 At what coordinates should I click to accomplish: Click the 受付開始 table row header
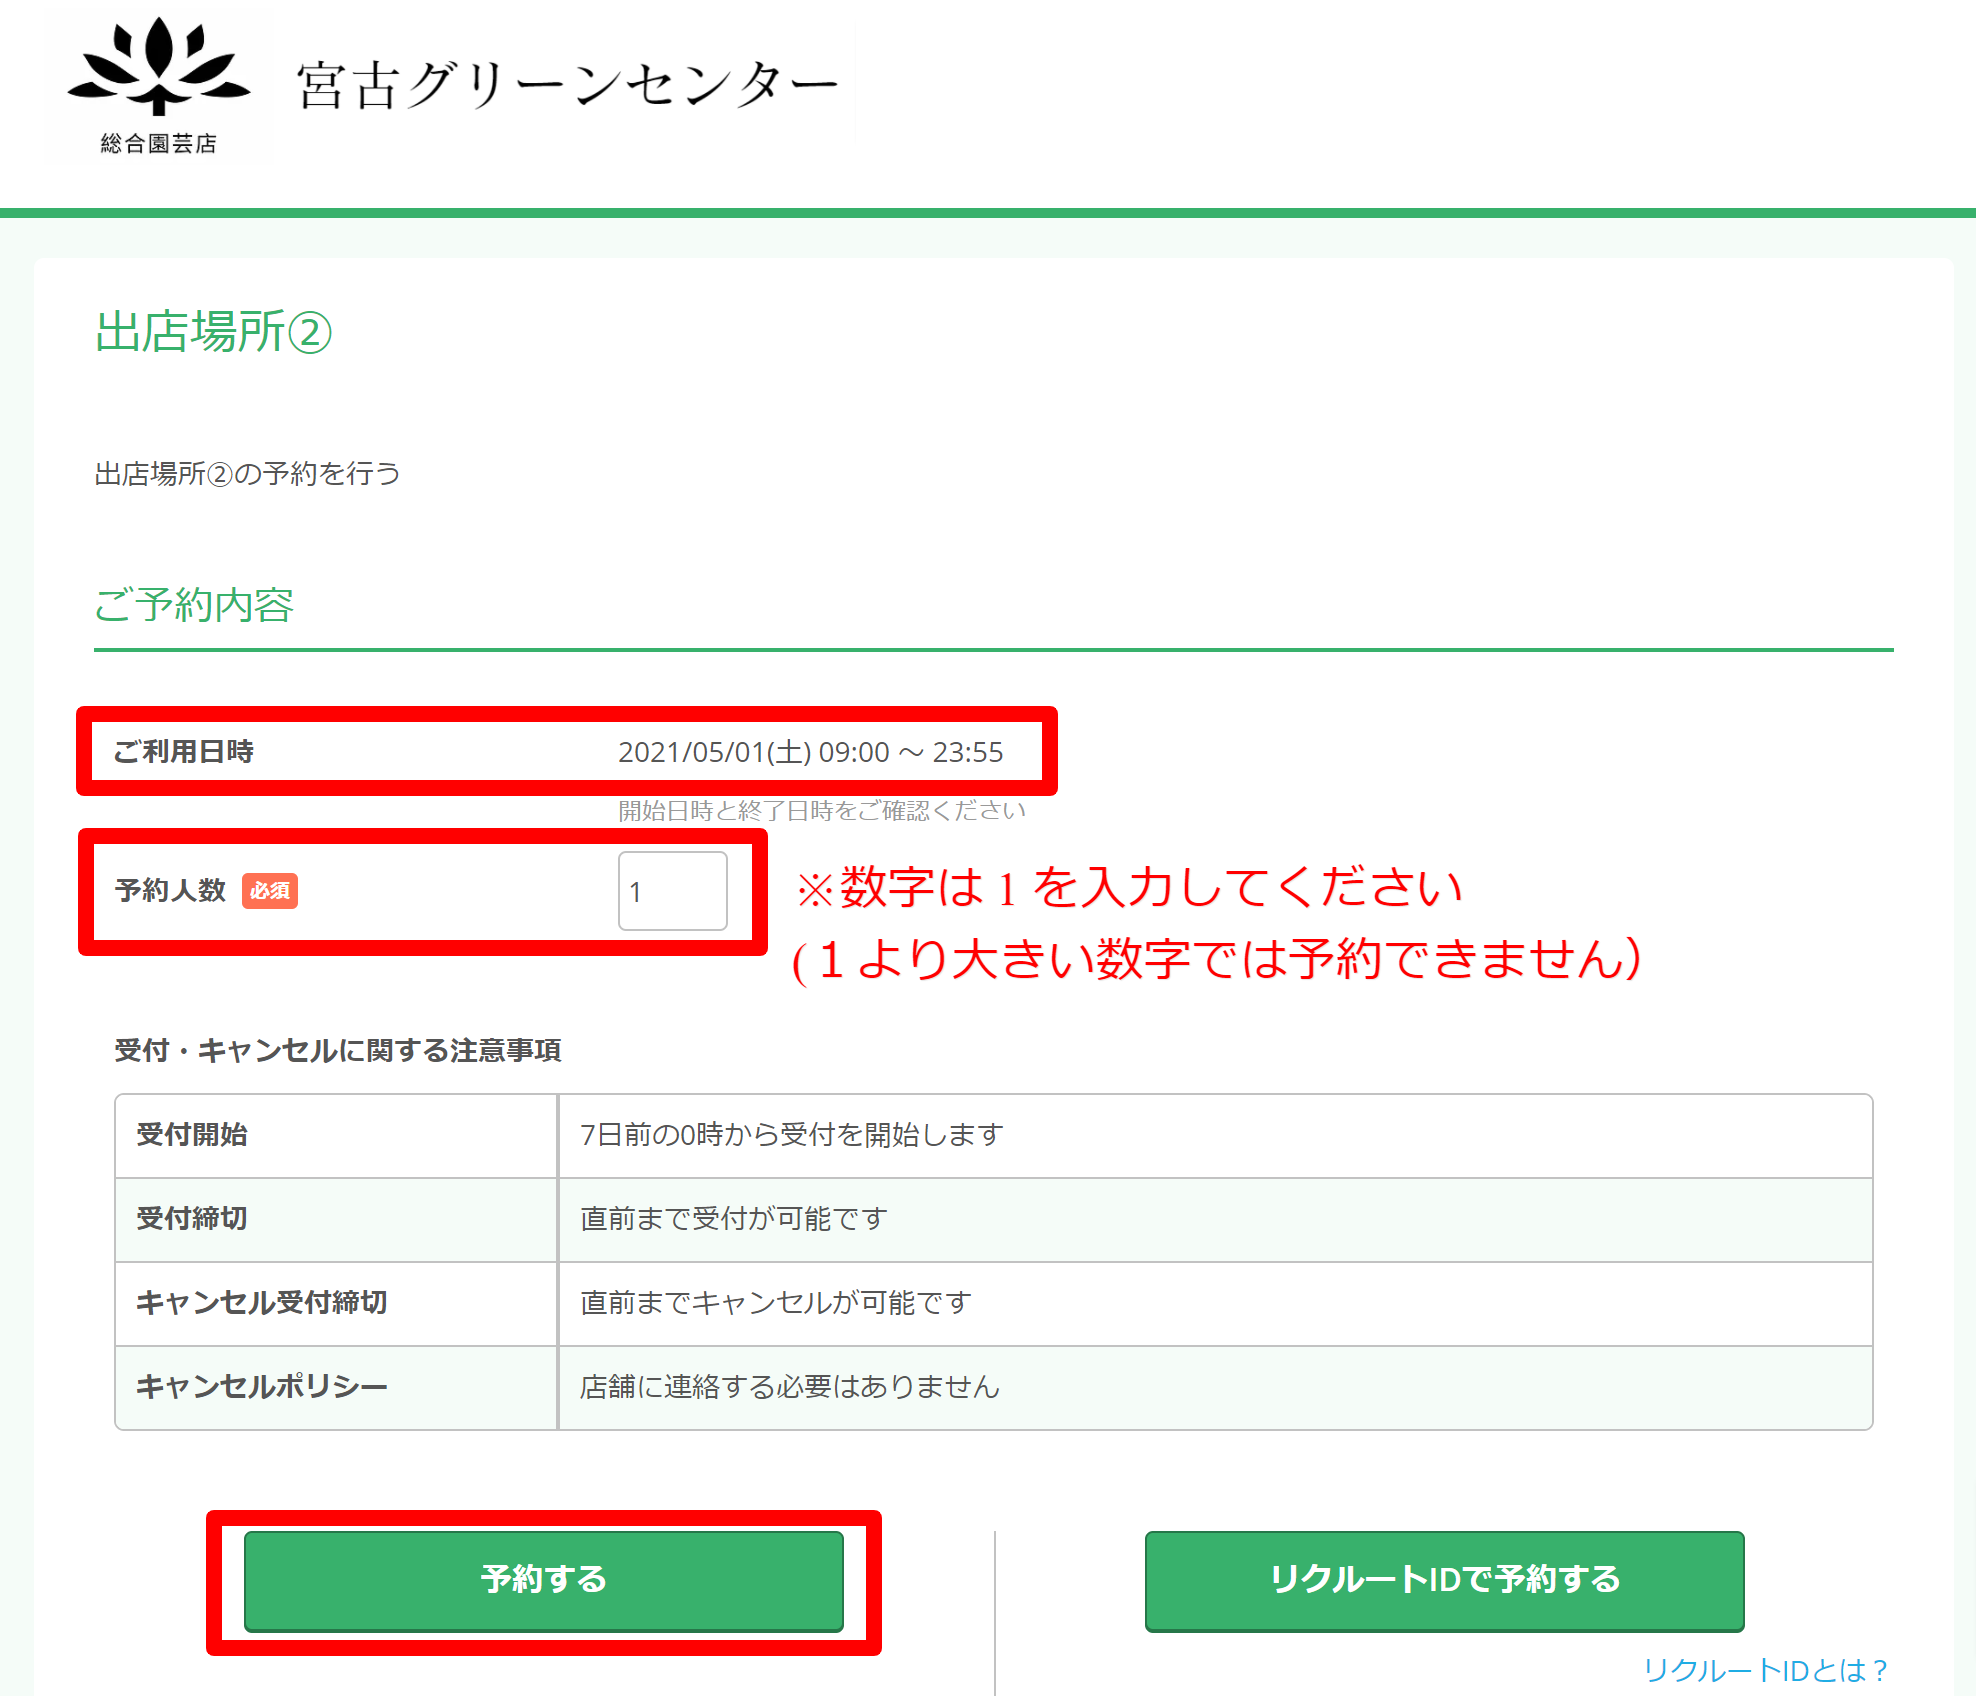pyautogui.click(x=192, y=1135)
